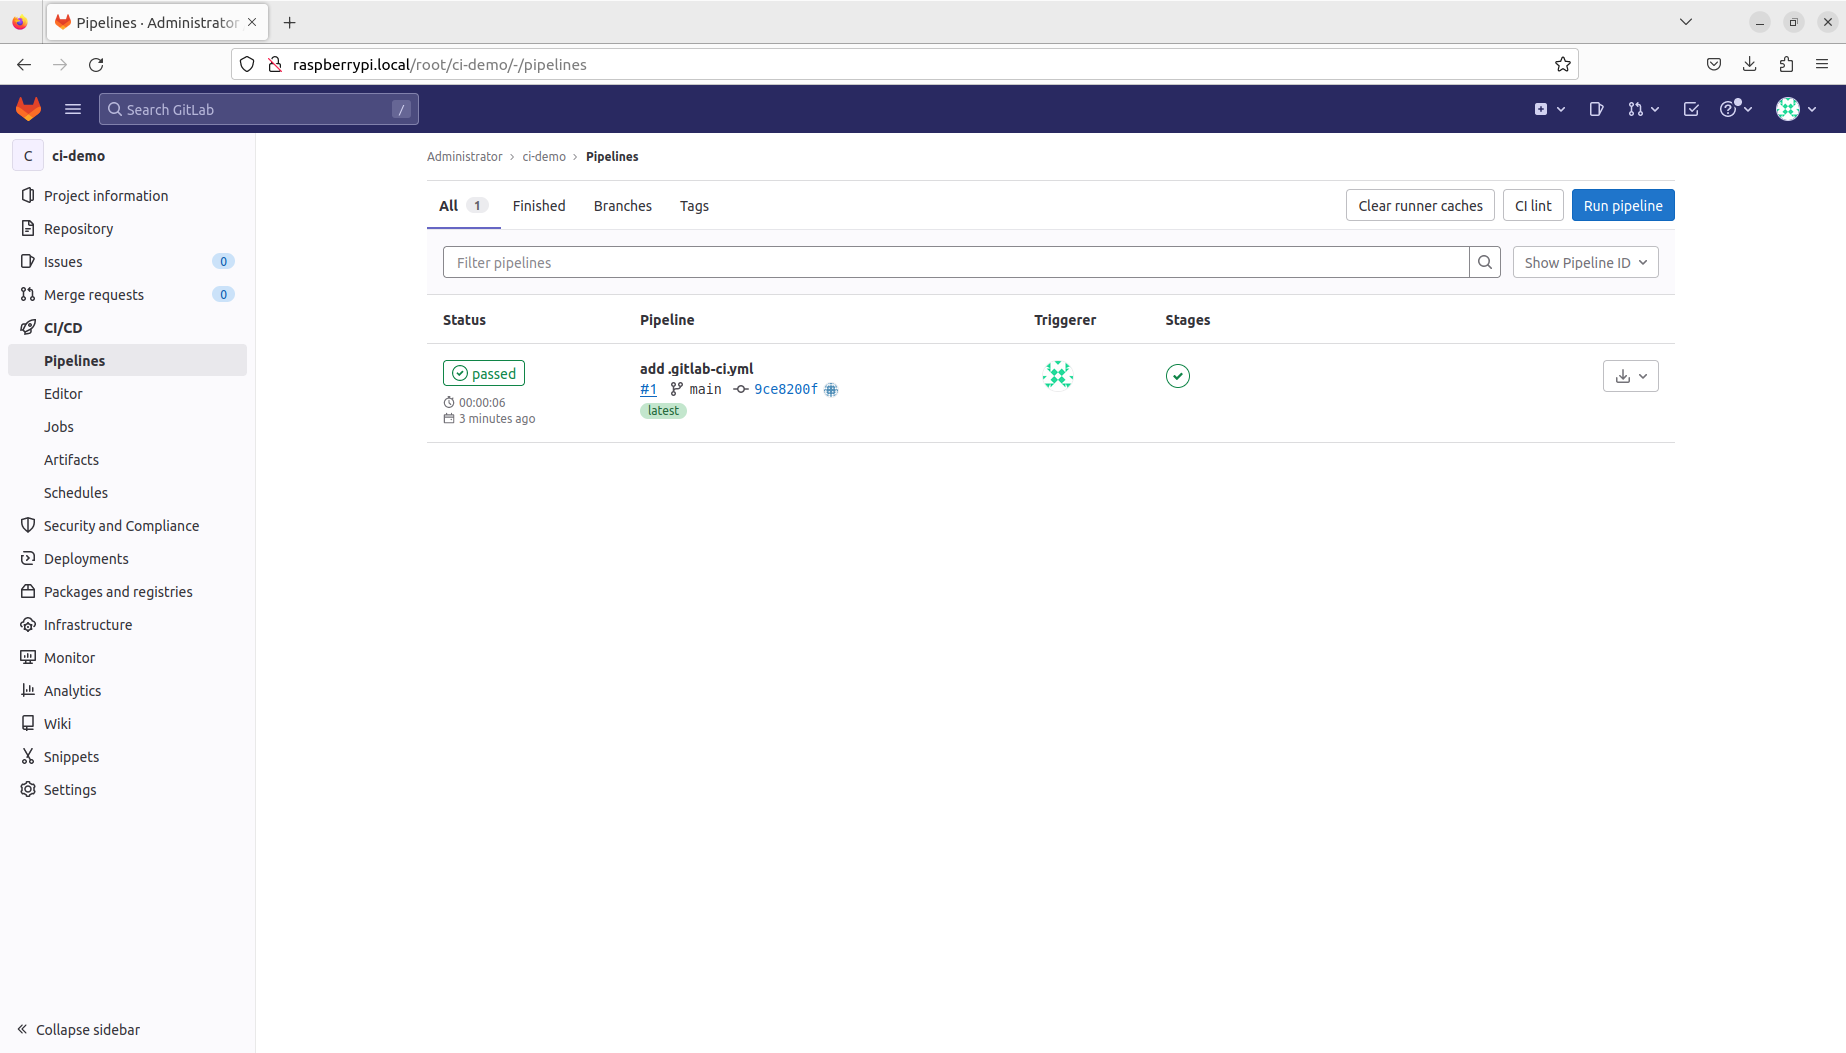Click ci-demo breadcrumb link
This screenshot has width=1846, height=1053.
[544, 156]
